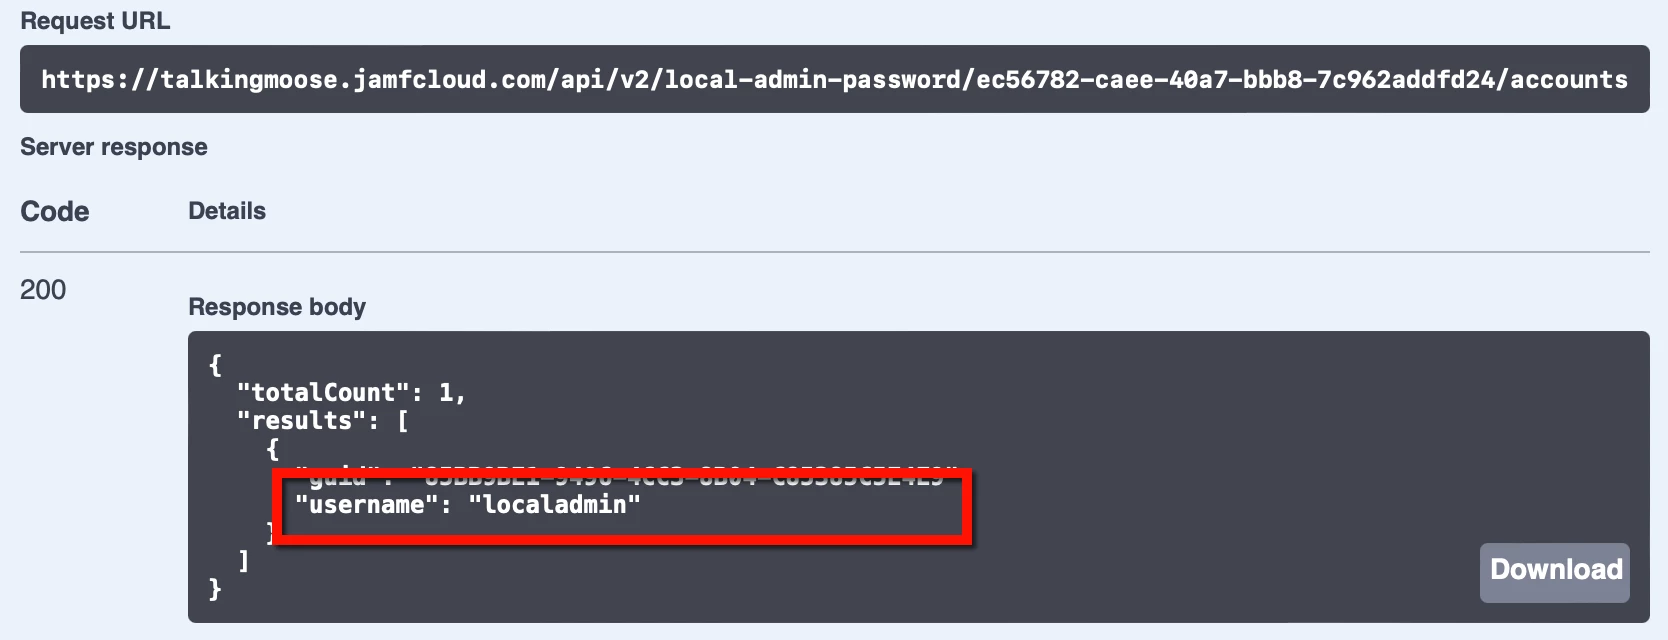Click the "localadmin" value

coord(554,504)
